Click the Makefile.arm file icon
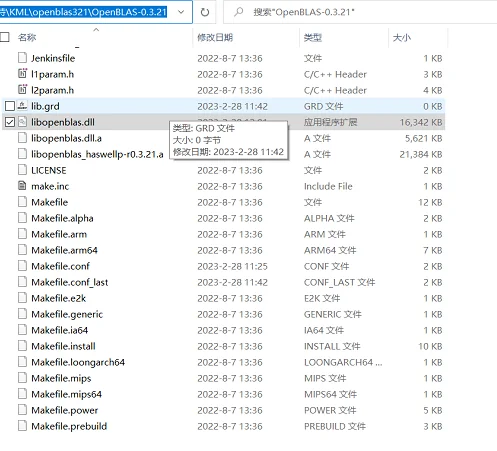The image size is (497, 451). (22, 234)
